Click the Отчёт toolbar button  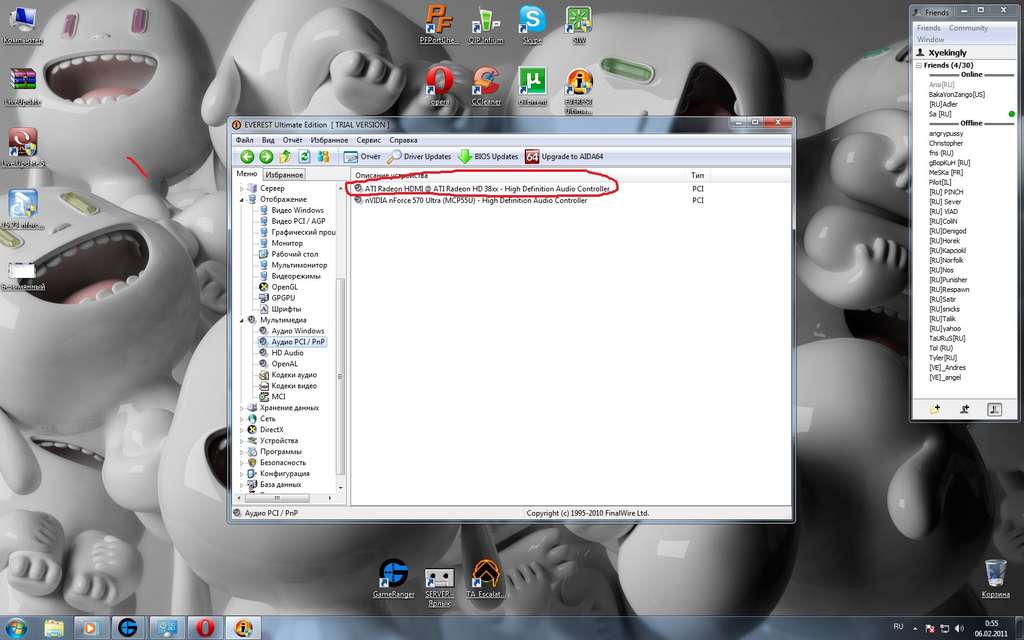362,157
